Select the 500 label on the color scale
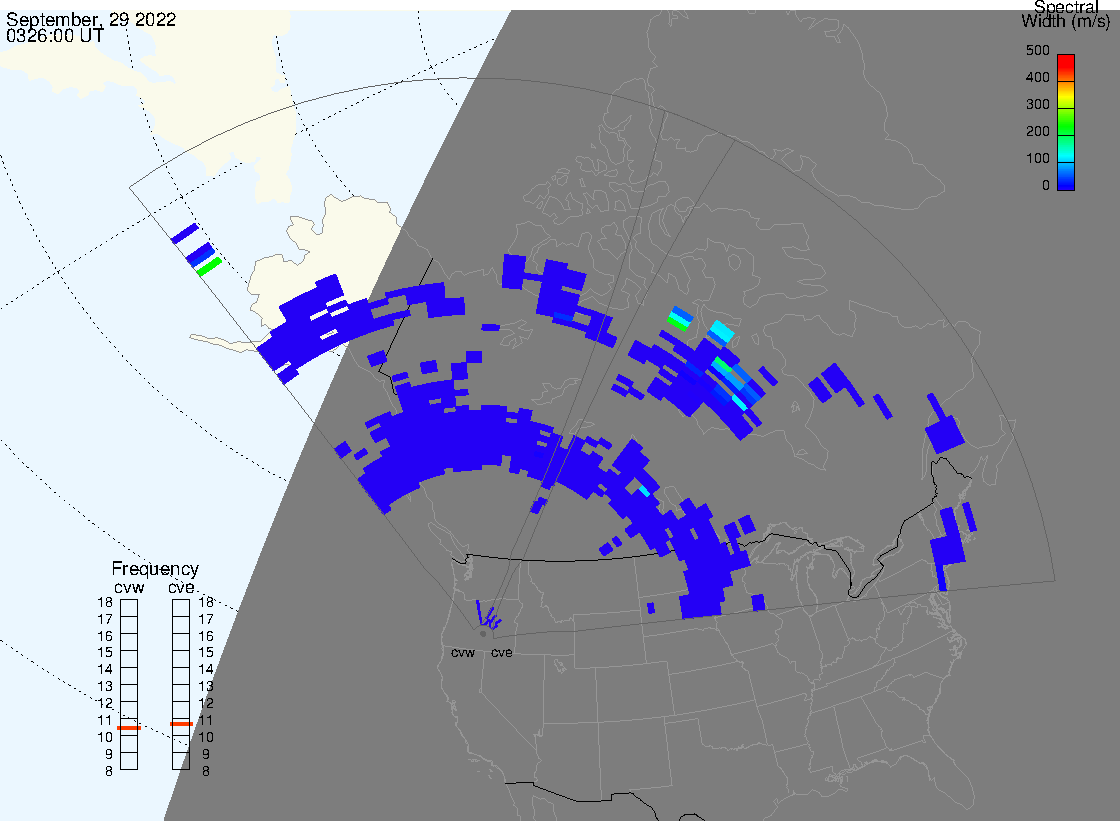This screenshot has width=1120, height=821. tap(1038, 50)
